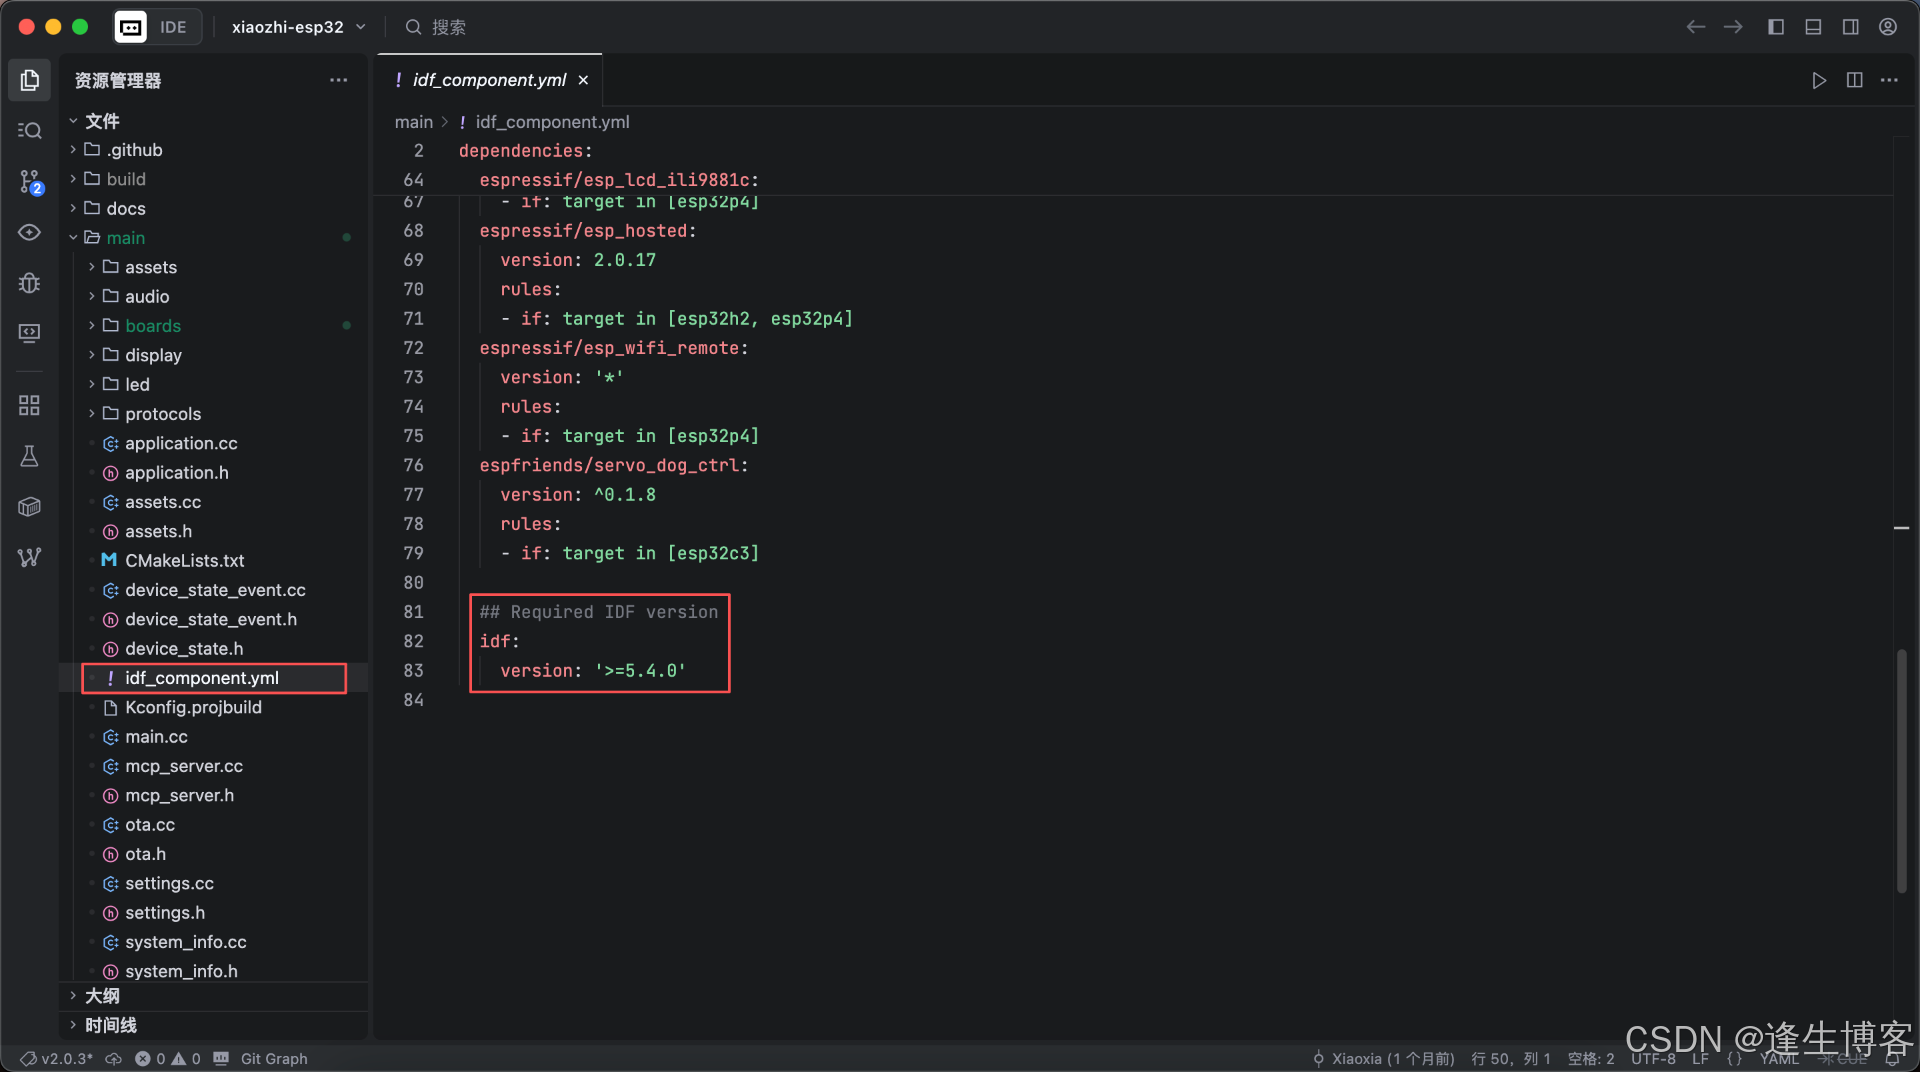Expand the 时间线 timeline section
This screenshot has height=1072, width=1920.
(x=110, y=1025)
